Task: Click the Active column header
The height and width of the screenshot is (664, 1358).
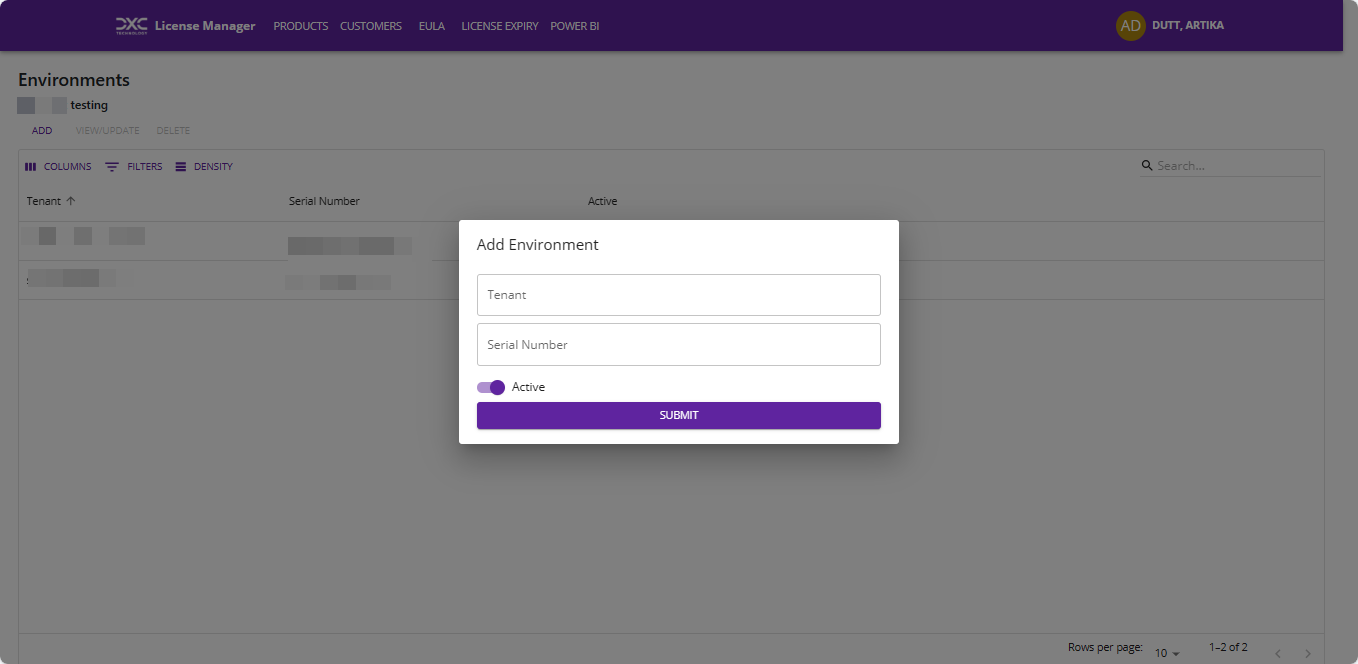Action: click(x=602, y=200)
